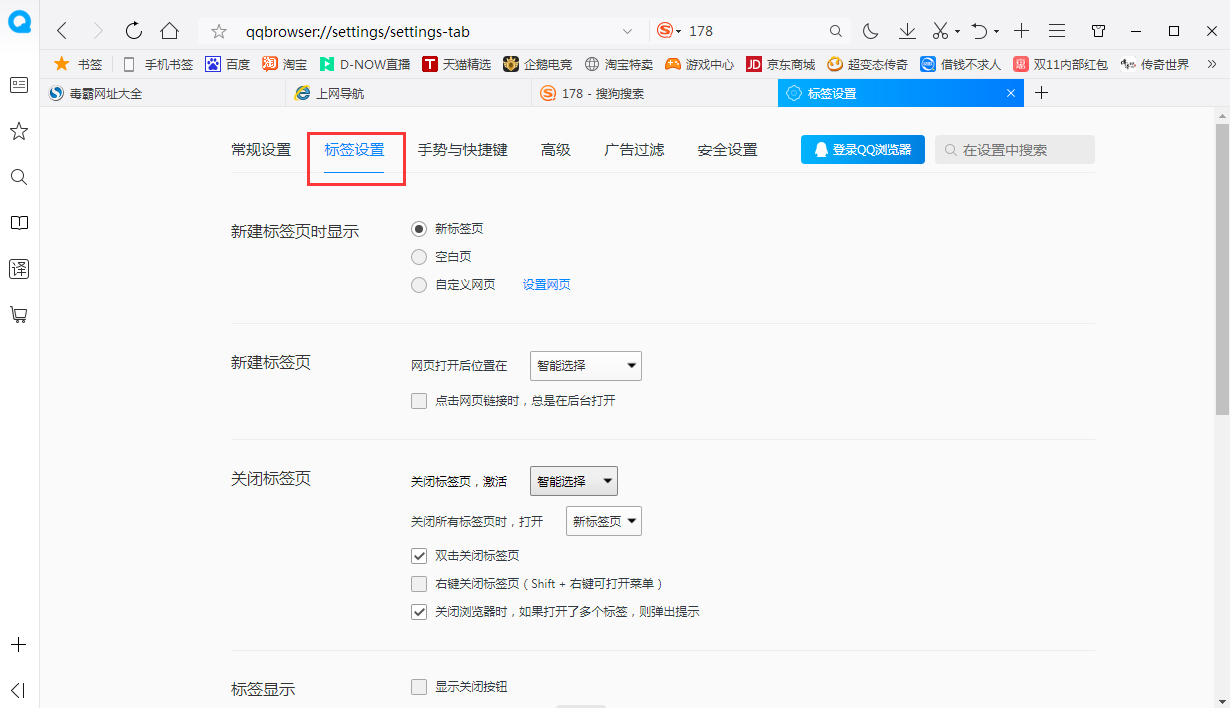This screenshot has width=1230, height=708.
Task: Open the search icon in the sidebar
Action: (x=19, y=177)
